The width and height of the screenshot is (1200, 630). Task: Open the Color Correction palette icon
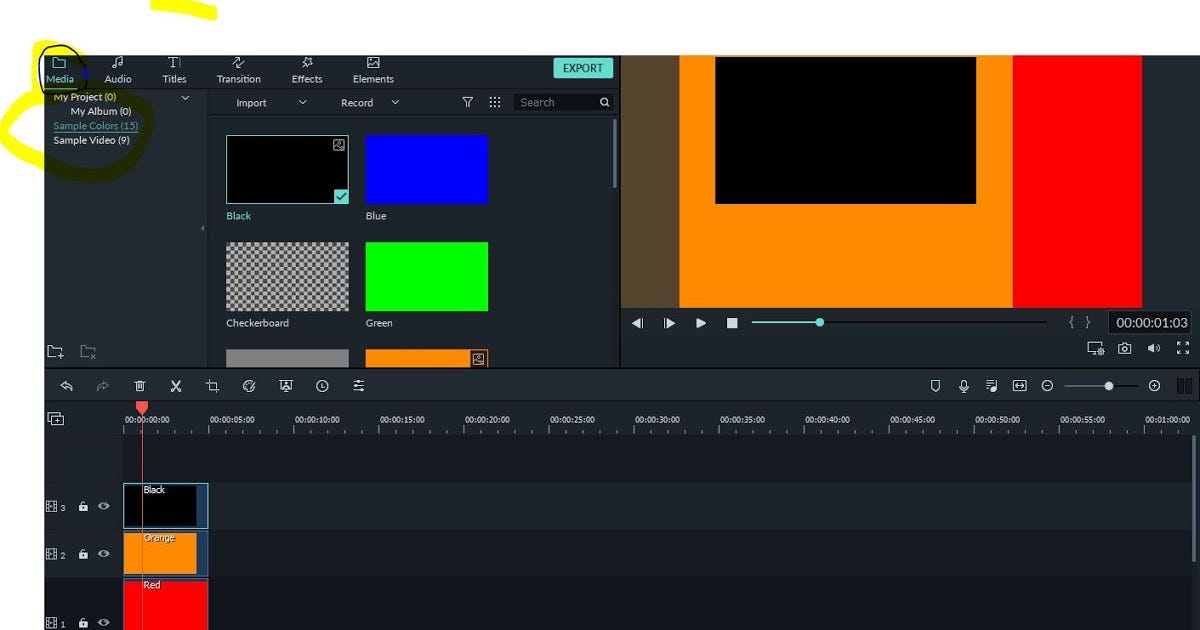[x=249, y=385]
